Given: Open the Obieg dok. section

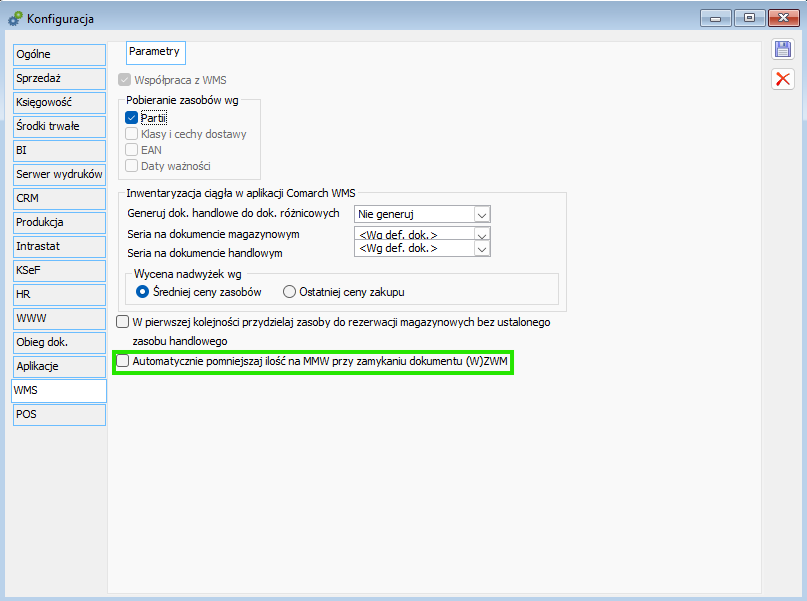Looking at the screenshot, I should [59, 343].
